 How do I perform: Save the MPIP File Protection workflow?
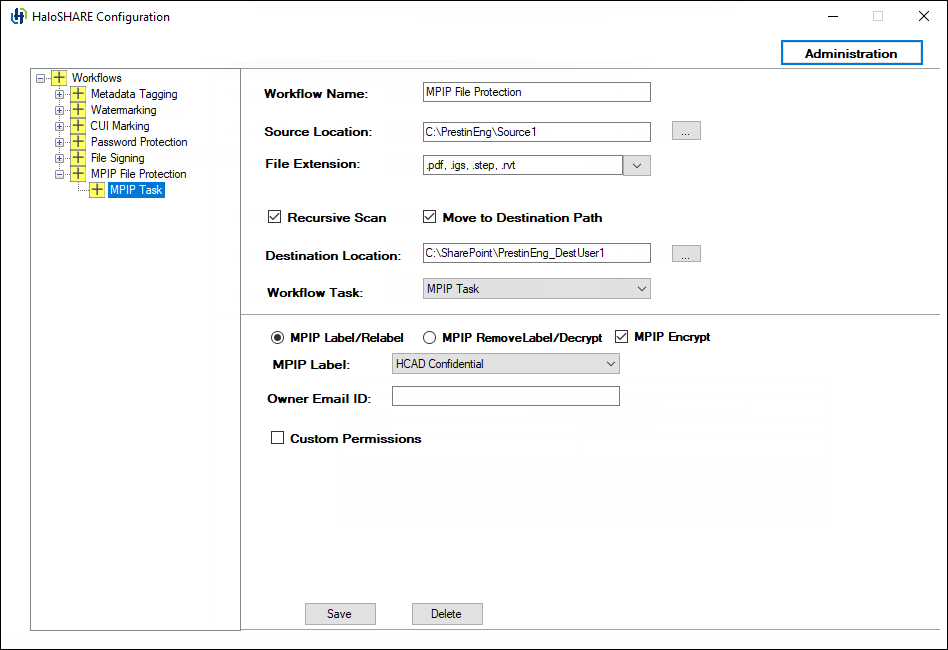tap(340, 613)
